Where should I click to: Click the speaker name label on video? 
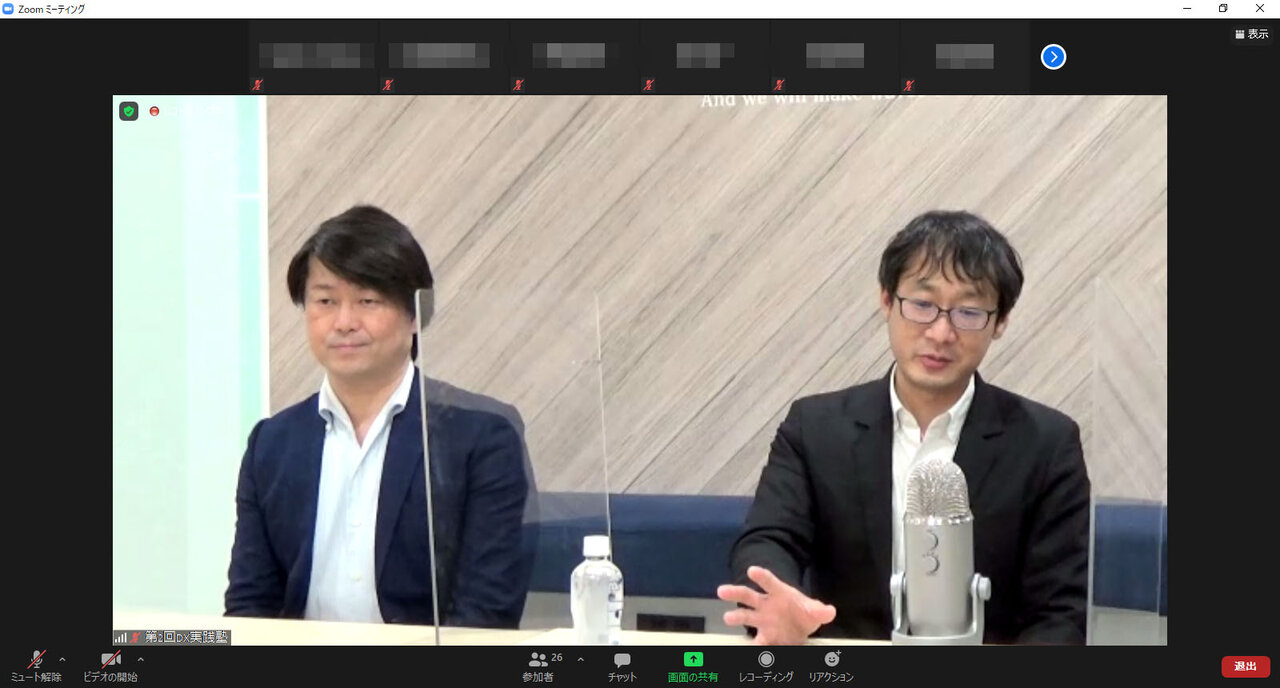pos(186,637)
